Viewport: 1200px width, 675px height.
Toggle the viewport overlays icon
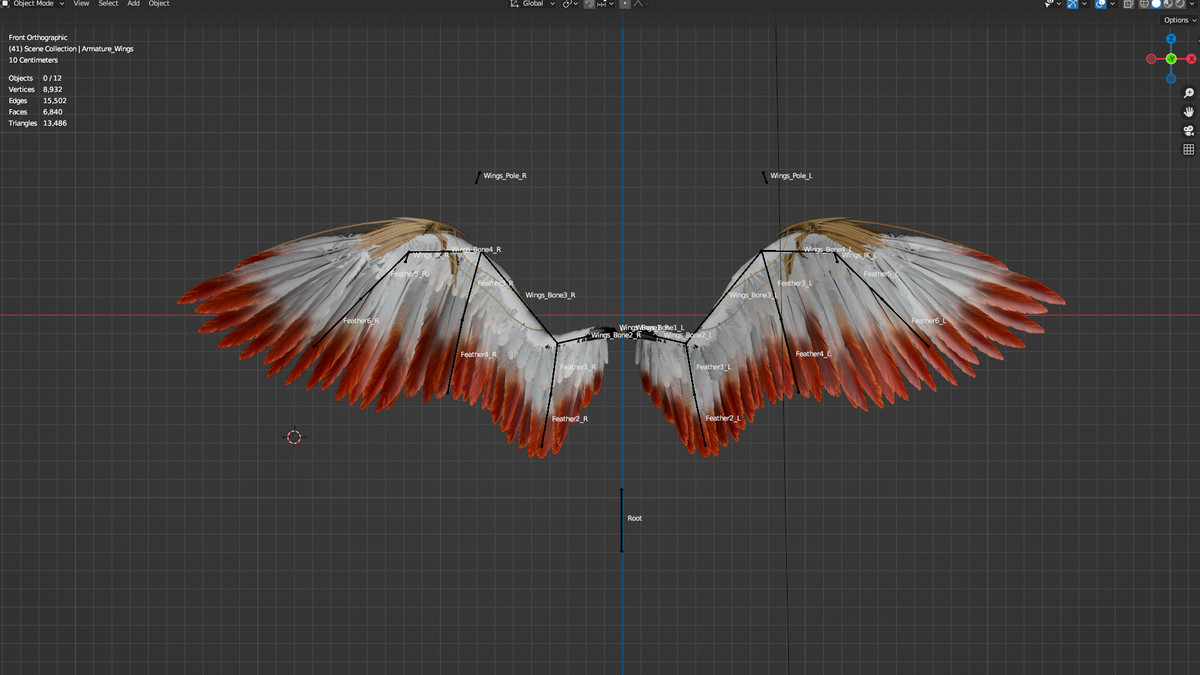pos(1100,4)
